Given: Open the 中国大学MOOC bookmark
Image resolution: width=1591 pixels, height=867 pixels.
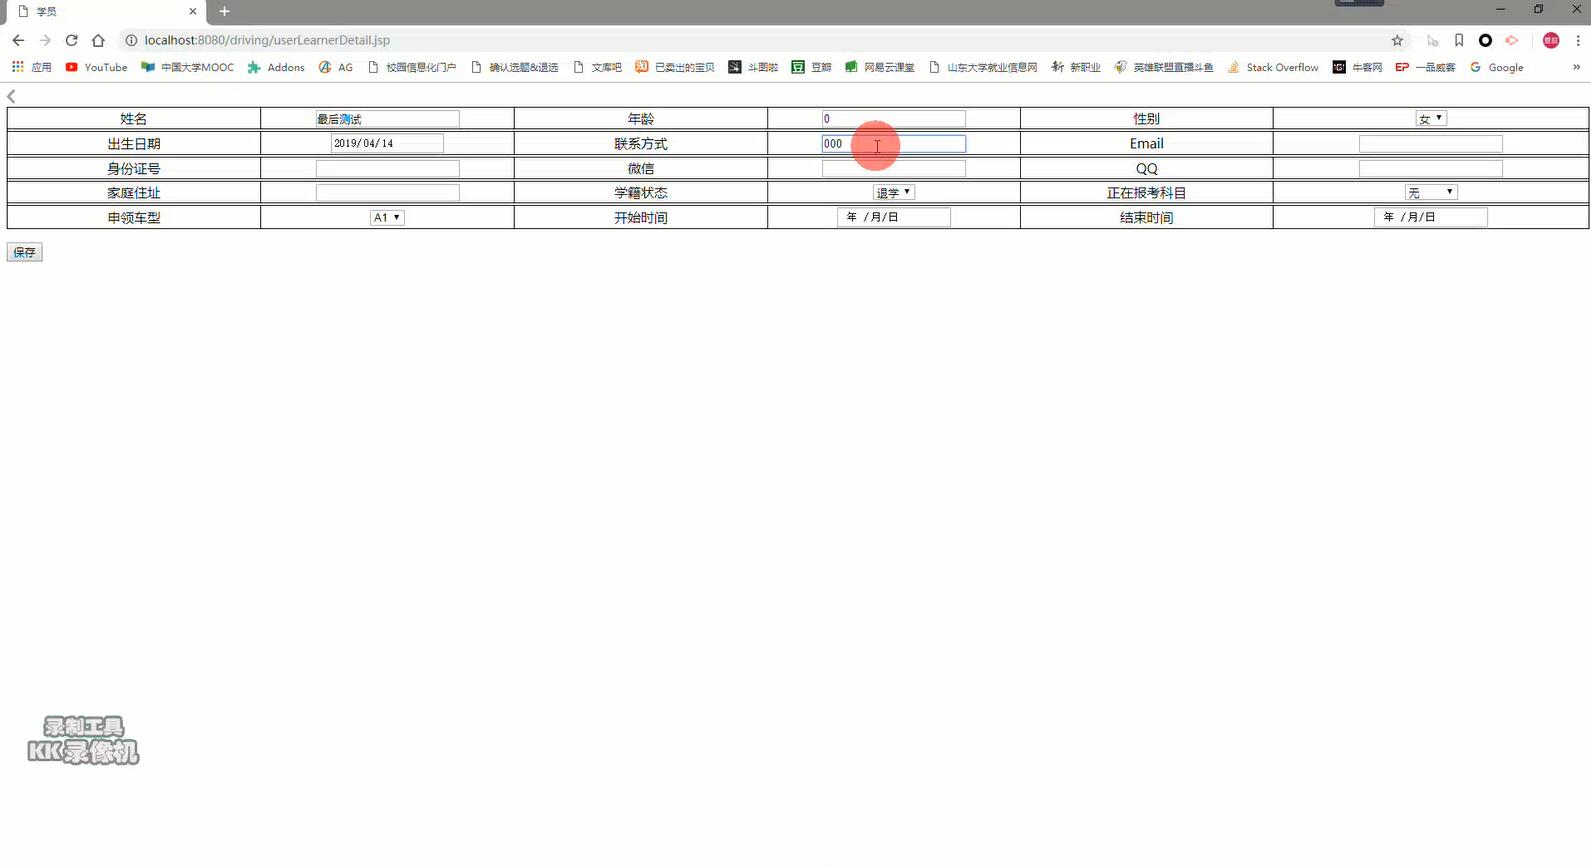Looking at the screenshot, I should point(187,67).
